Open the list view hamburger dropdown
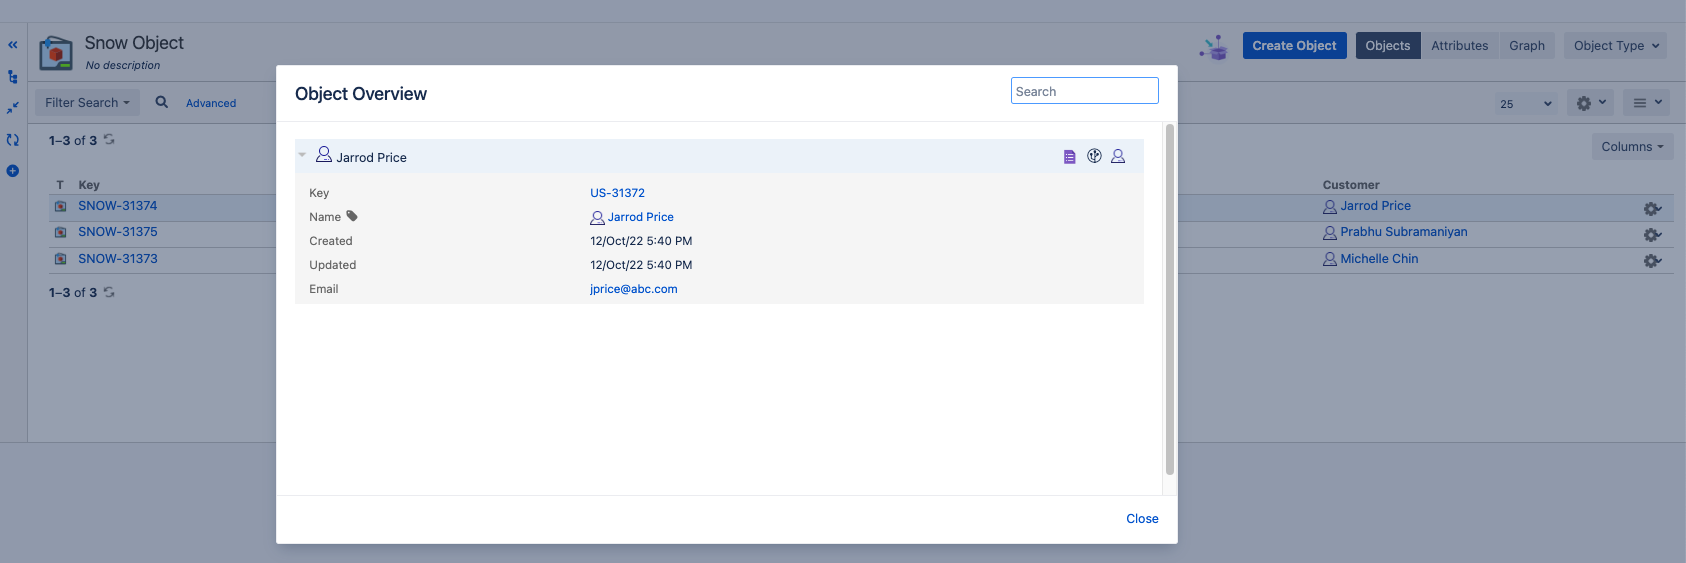 (1646, 102)
